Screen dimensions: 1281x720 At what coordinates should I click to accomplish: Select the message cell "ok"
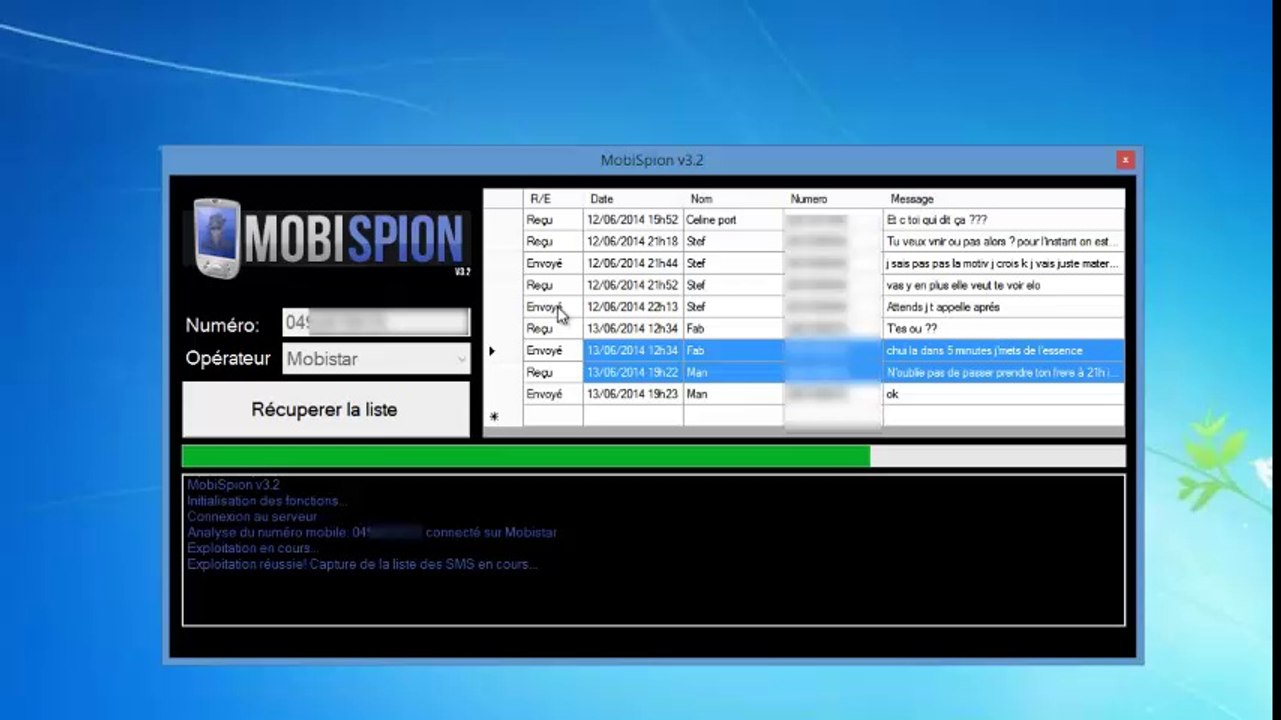pos(1004,395)
